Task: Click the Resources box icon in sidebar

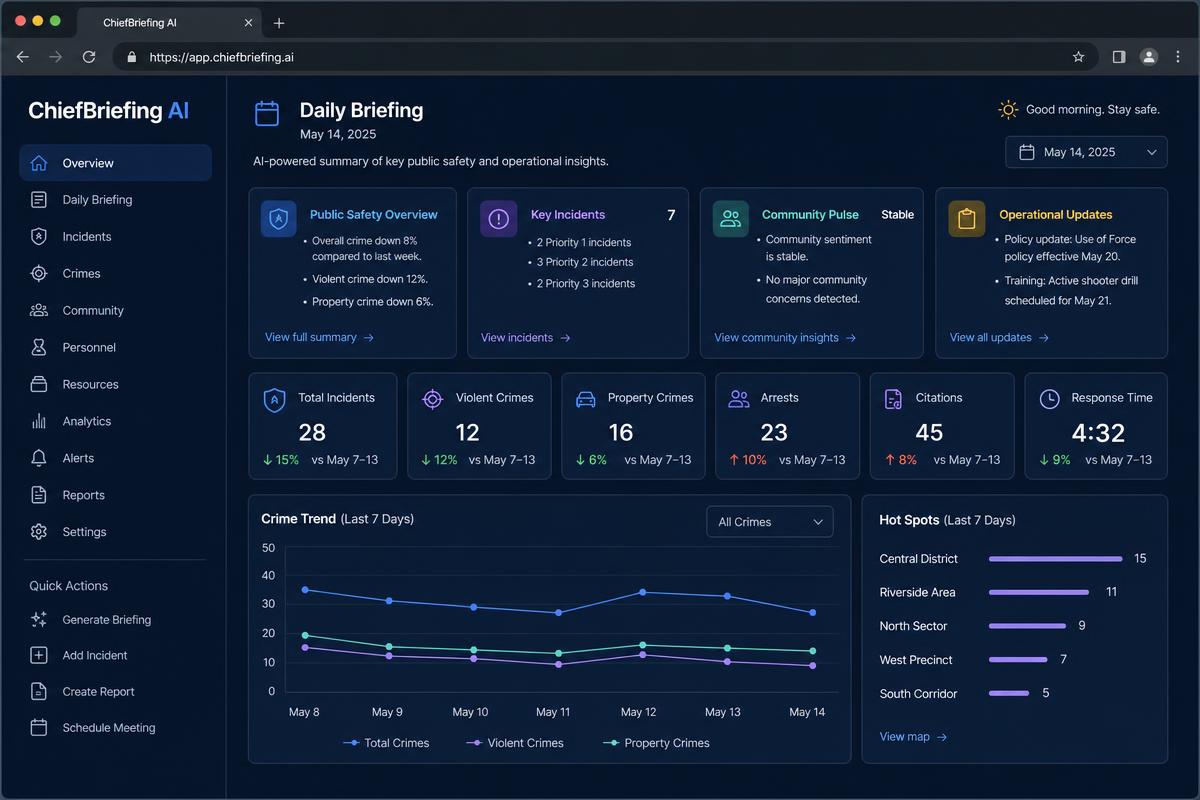Action: [39, 384]
